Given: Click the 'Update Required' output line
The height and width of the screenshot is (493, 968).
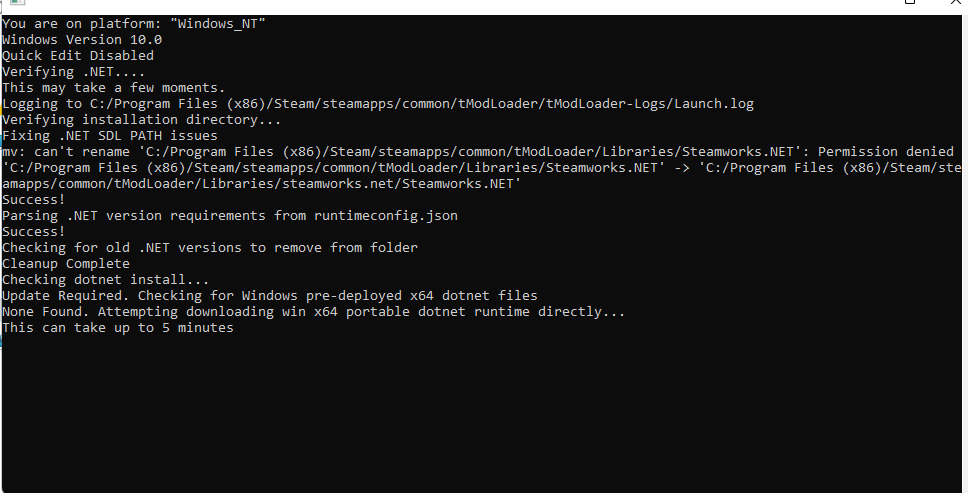Looking at the screenshot, I should (x=270, y=295).
